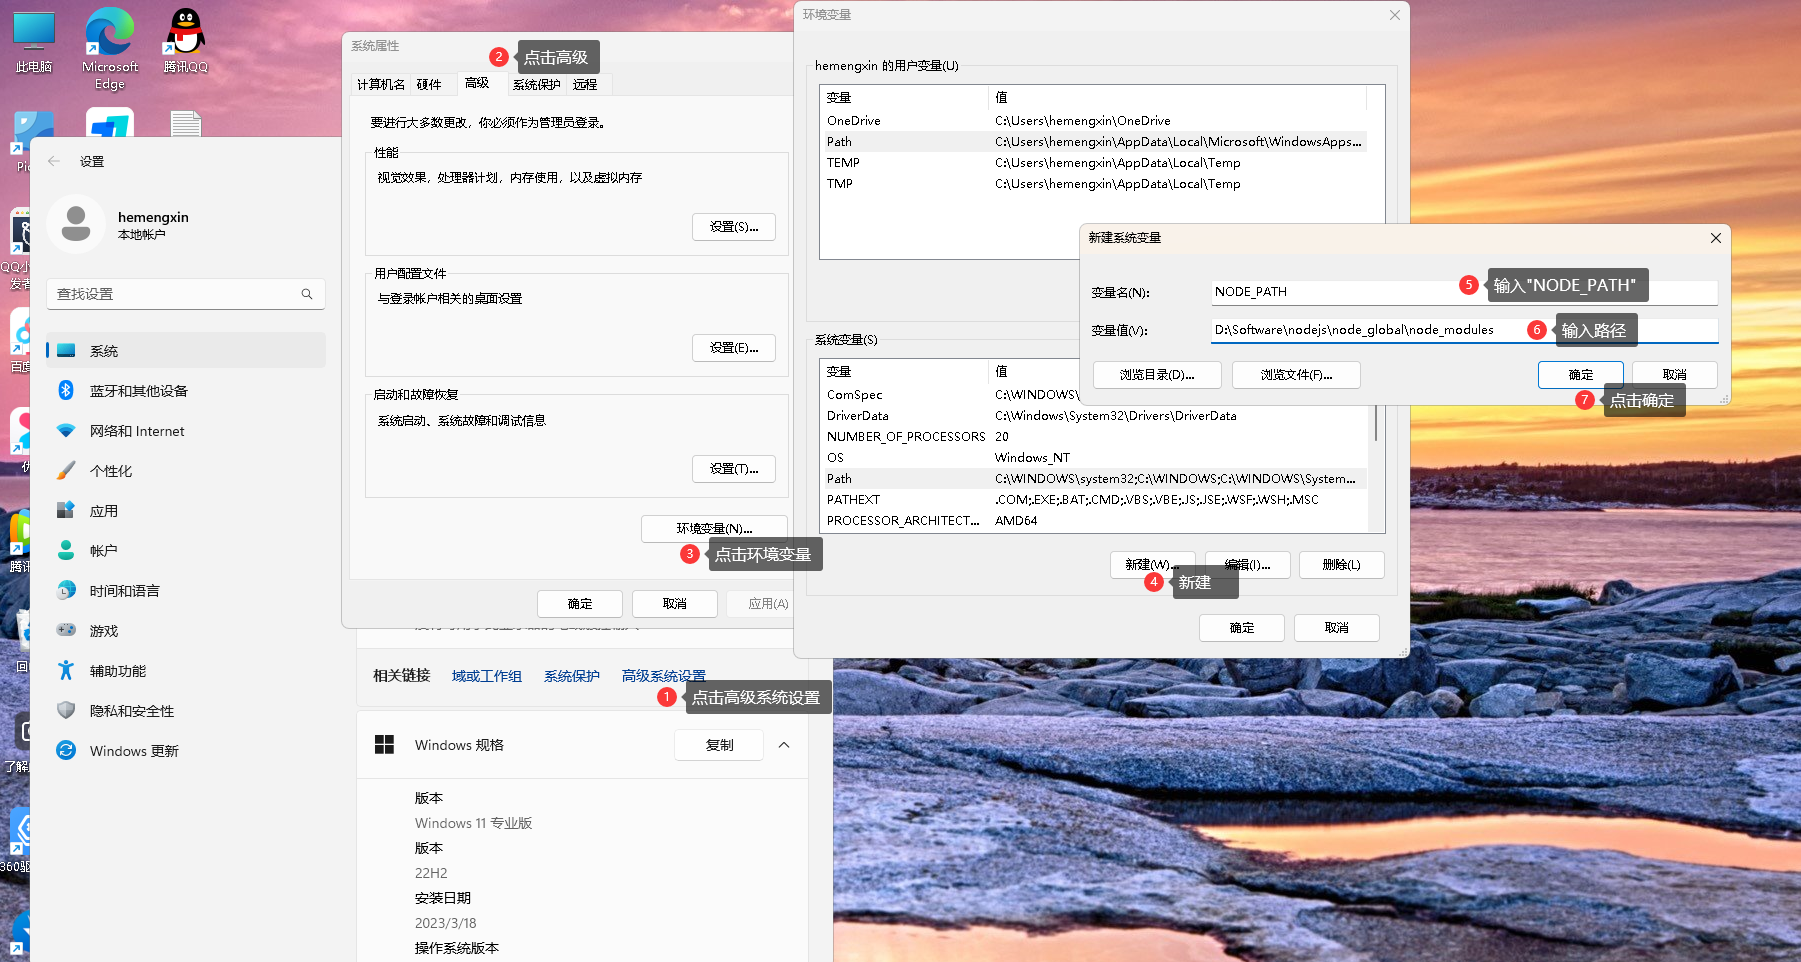Open 应用 in the Settings sidebar

pos(186,510)
